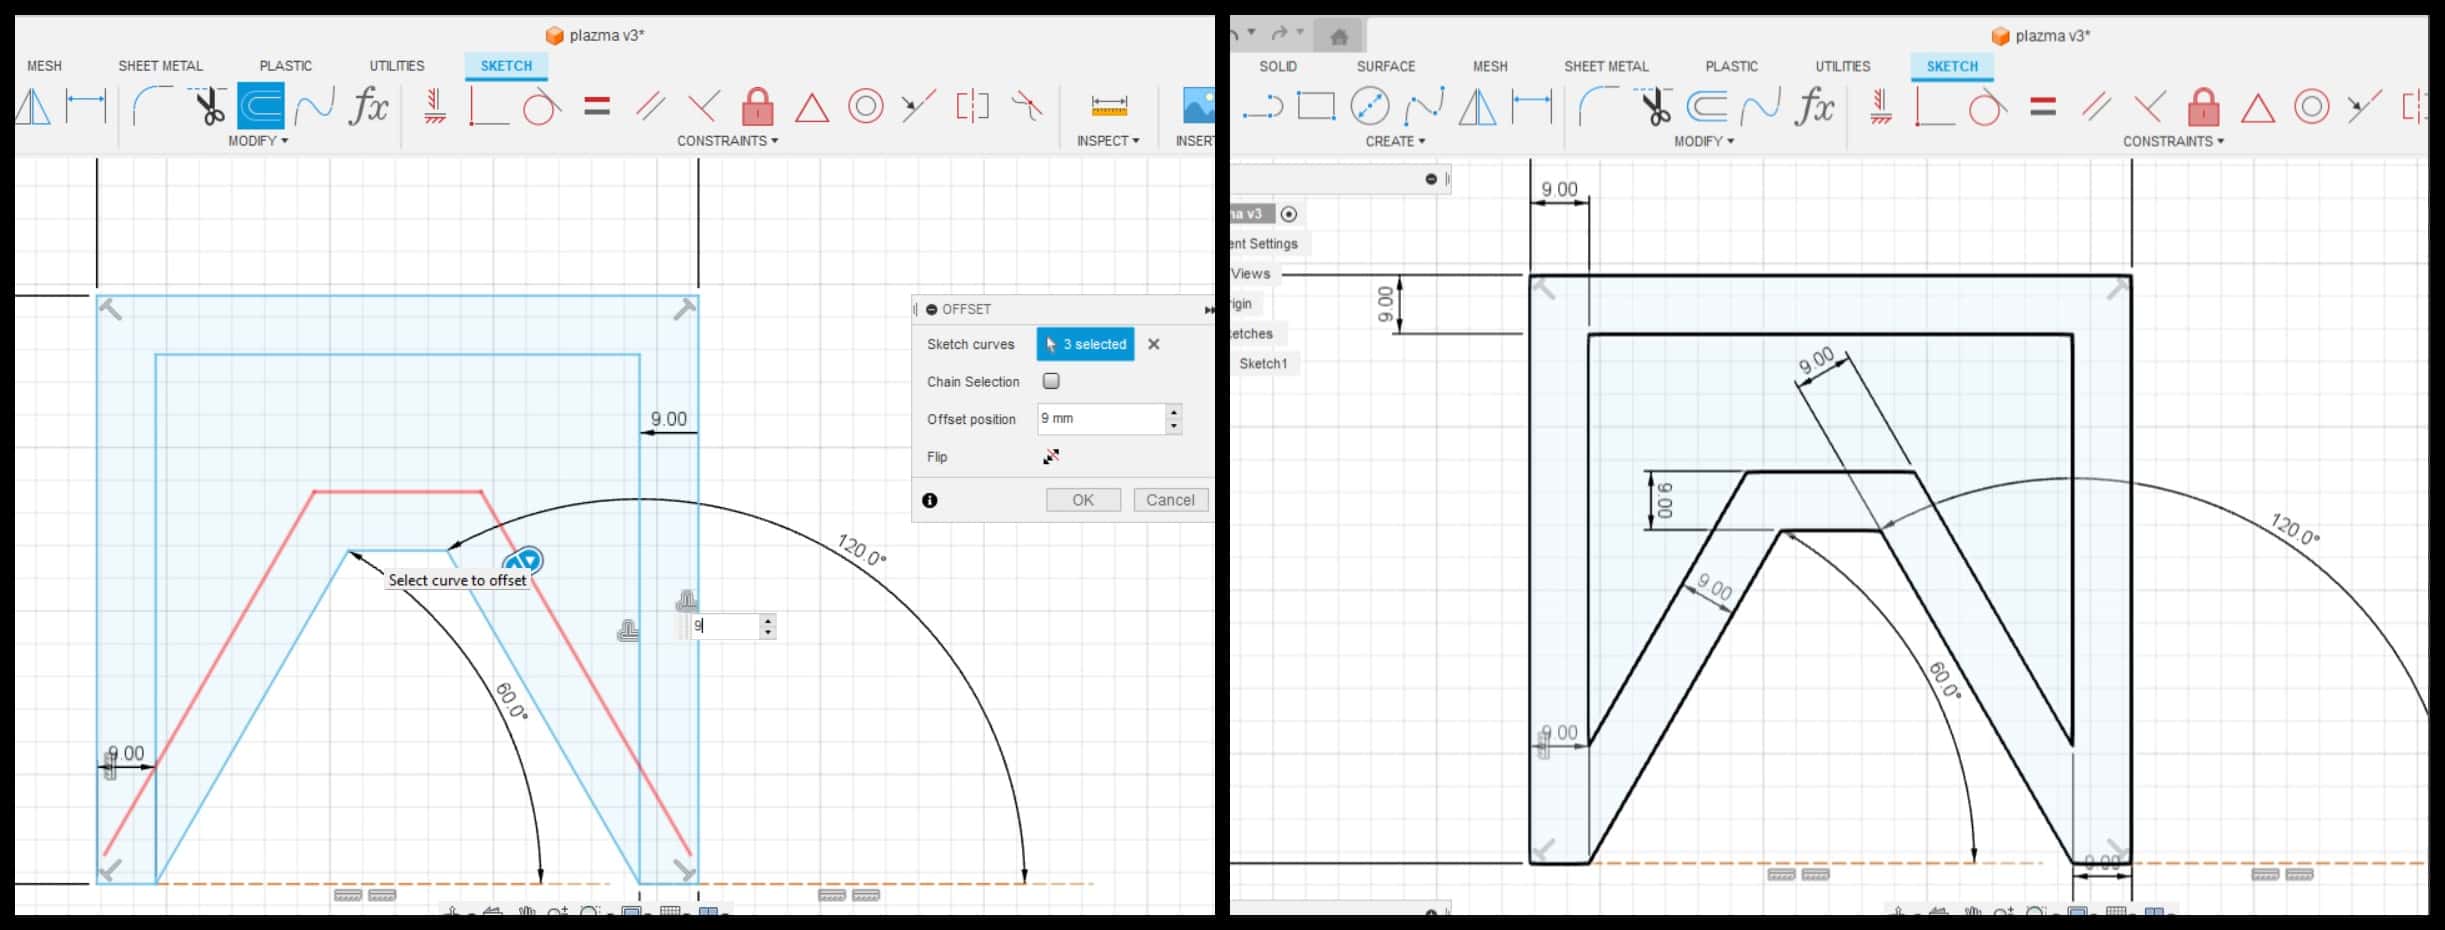Clear the sketch curves selection with X

[1154, 344]
